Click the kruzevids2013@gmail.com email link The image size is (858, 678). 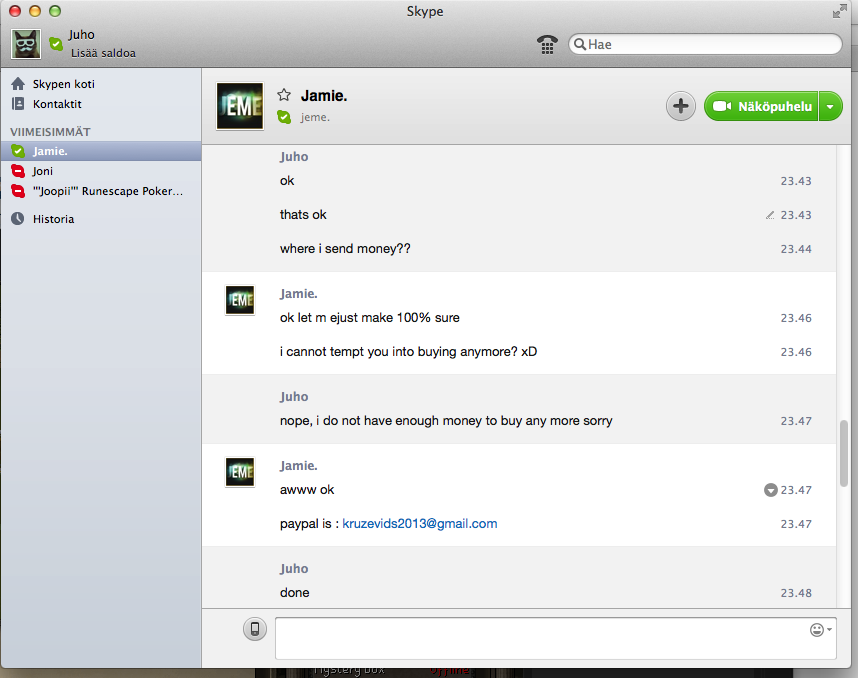pos(419,524)
